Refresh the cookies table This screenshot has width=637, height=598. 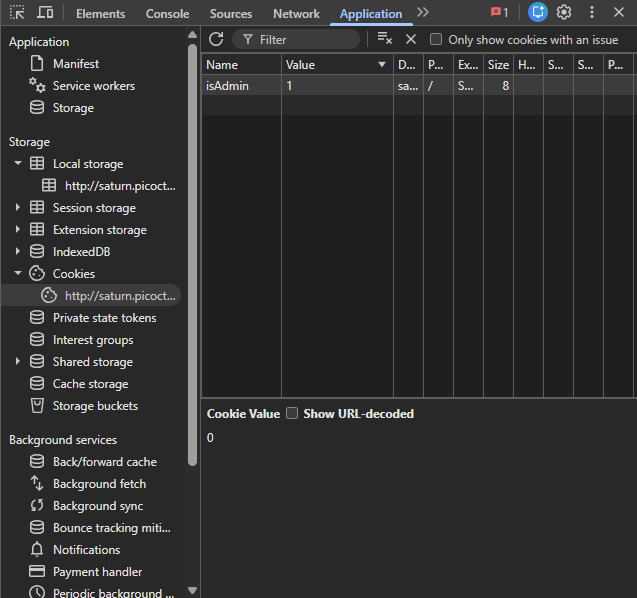coord(216,39)
